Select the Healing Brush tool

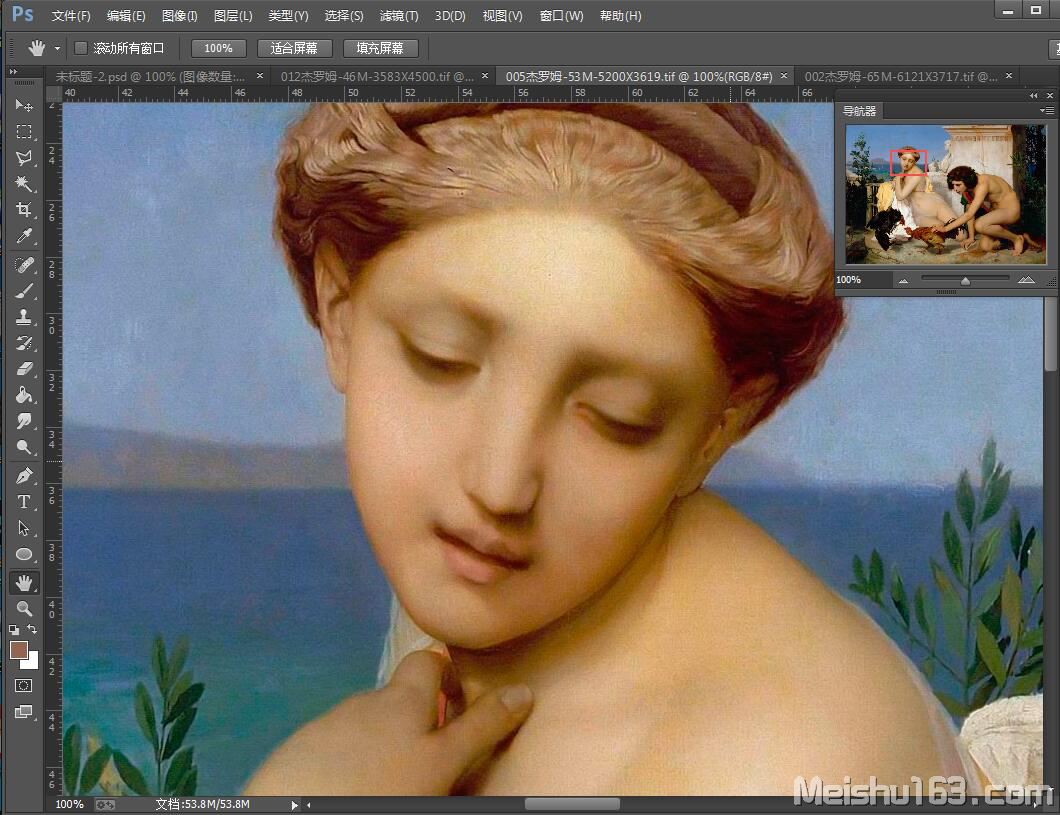[24, 265]
